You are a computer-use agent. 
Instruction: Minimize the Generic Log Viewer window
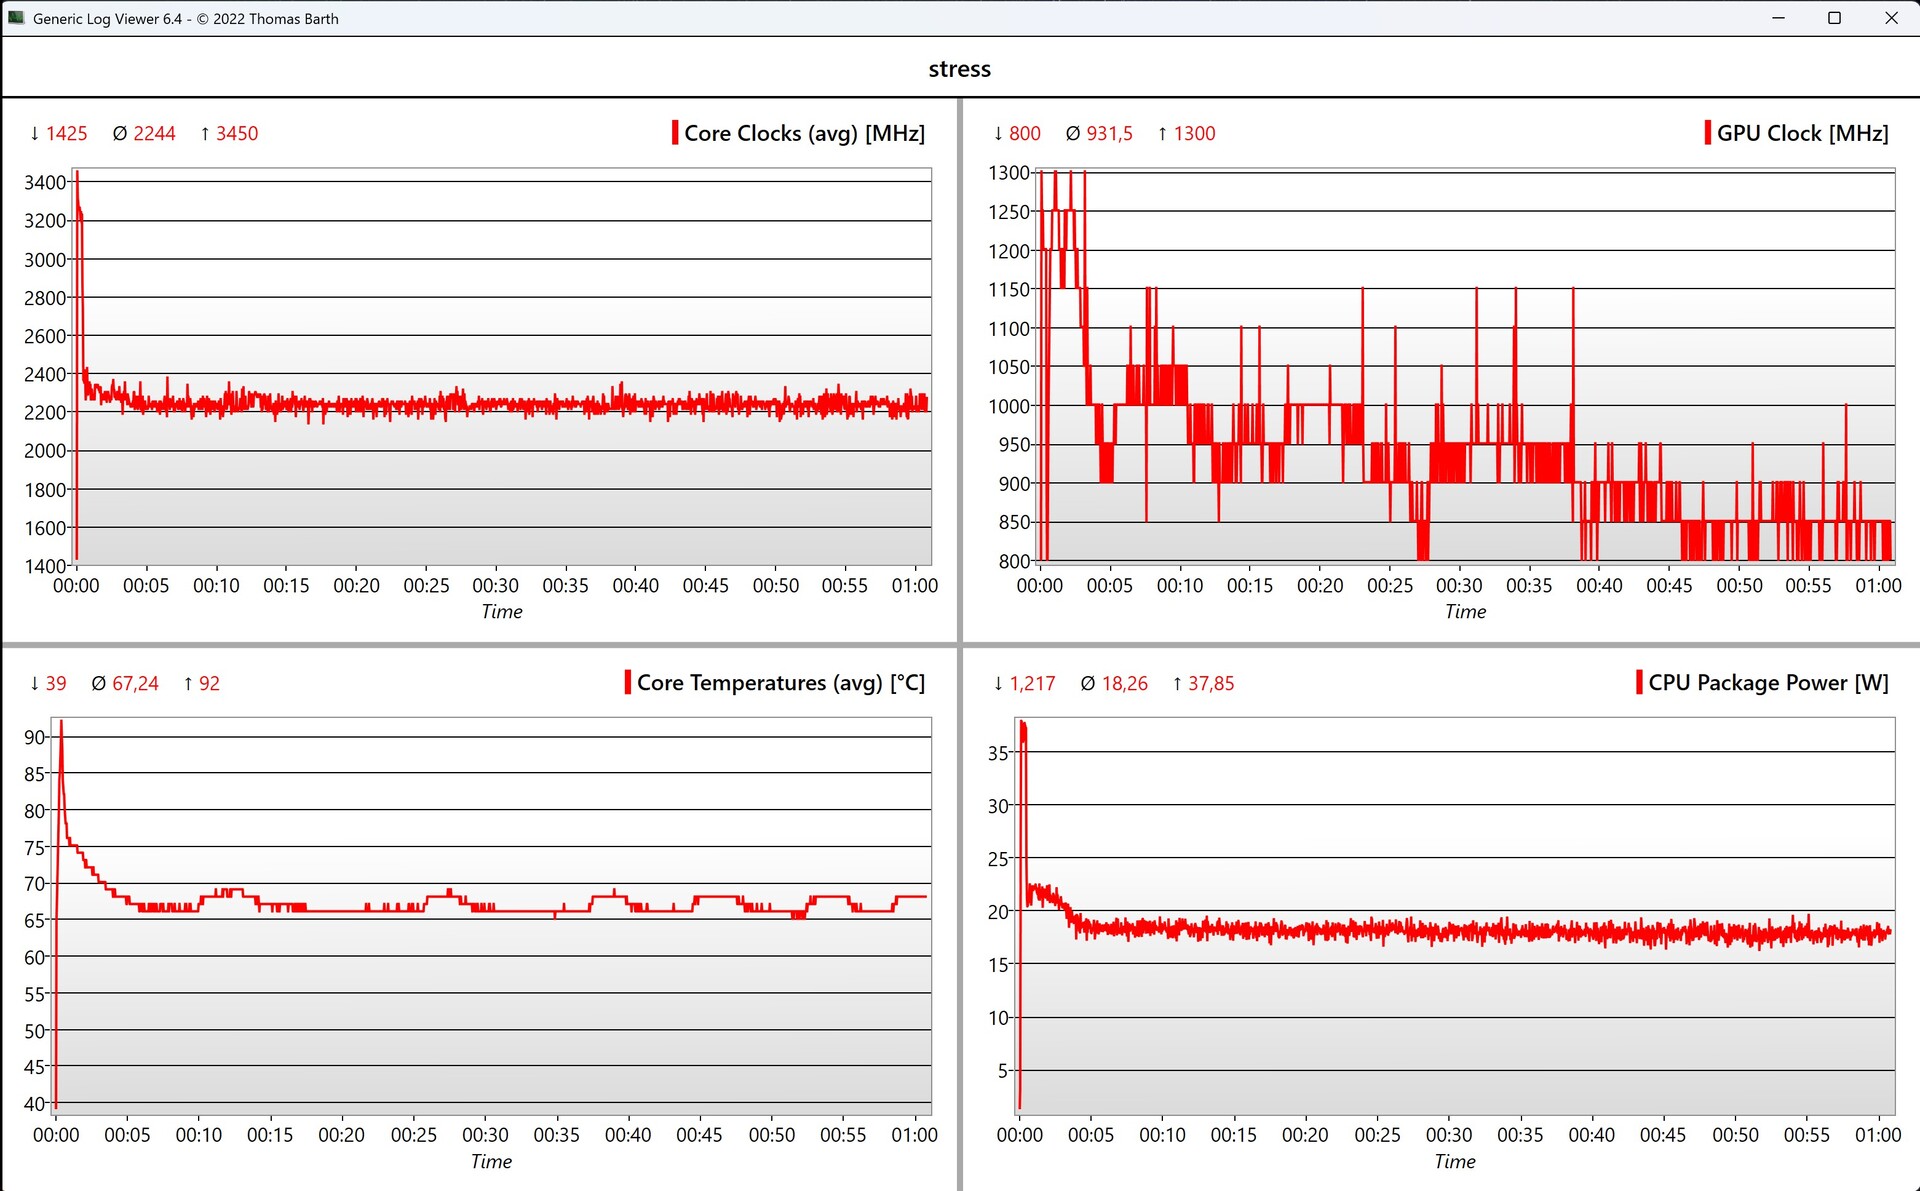(x=1778, y=18)
